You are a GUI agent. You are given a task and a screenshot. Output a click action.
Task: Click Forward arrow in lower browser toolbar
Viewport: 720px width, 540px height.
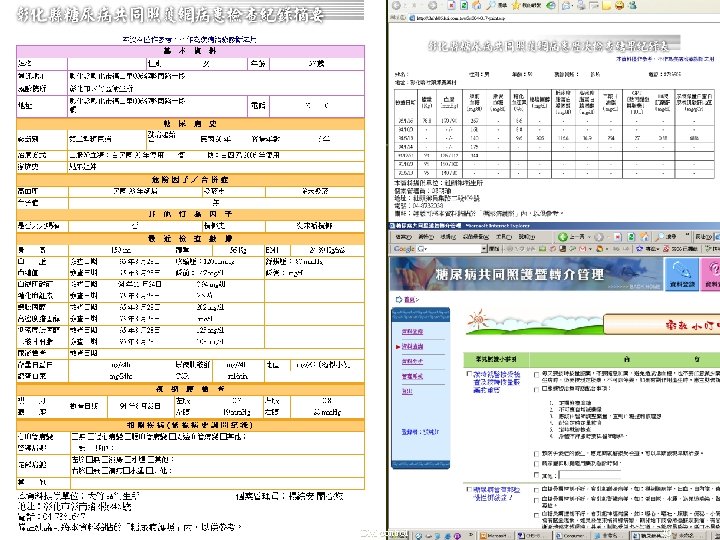pyautogui.click(x=599, y=237)
